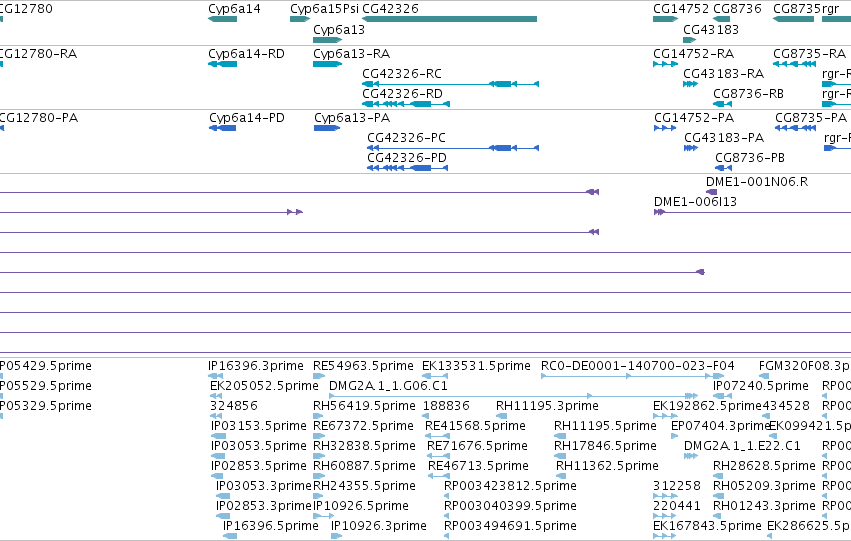
Task: Select the IP16396.3prime EST label
Action: 256,366
